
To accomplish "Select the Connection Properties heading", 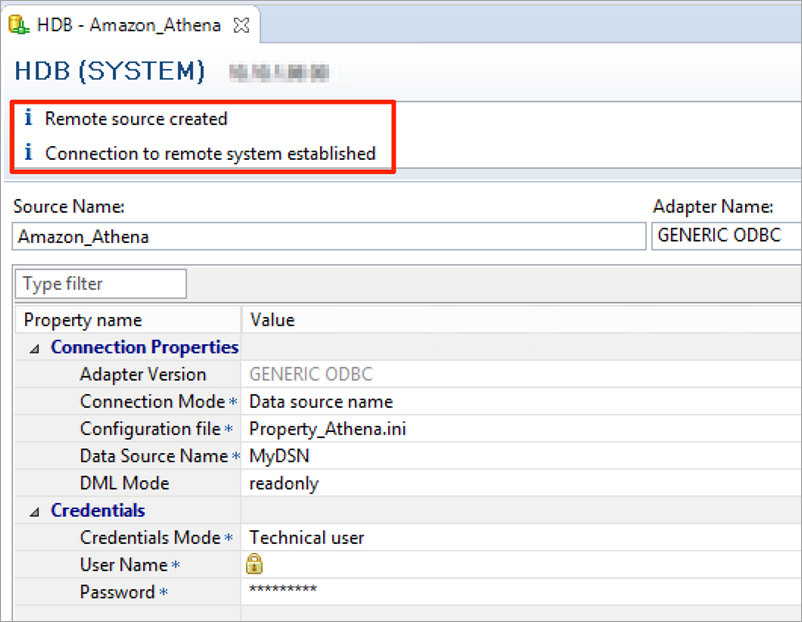I will pos(145,347).
